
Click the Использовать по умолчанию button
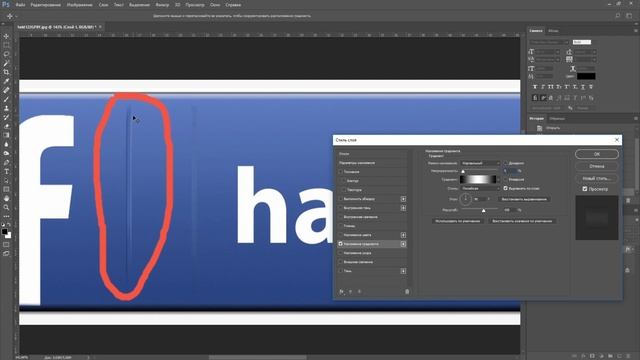click(x=458, y=221)
